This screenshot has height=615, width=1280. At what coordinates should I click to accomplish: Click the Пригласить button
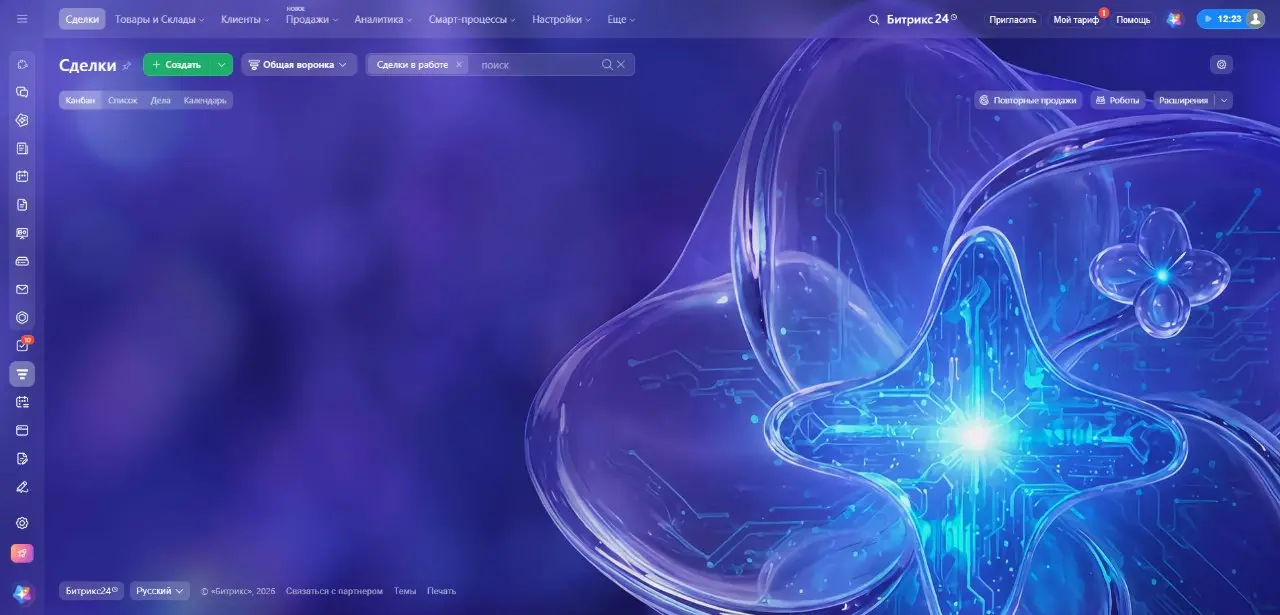[1013, 19]
